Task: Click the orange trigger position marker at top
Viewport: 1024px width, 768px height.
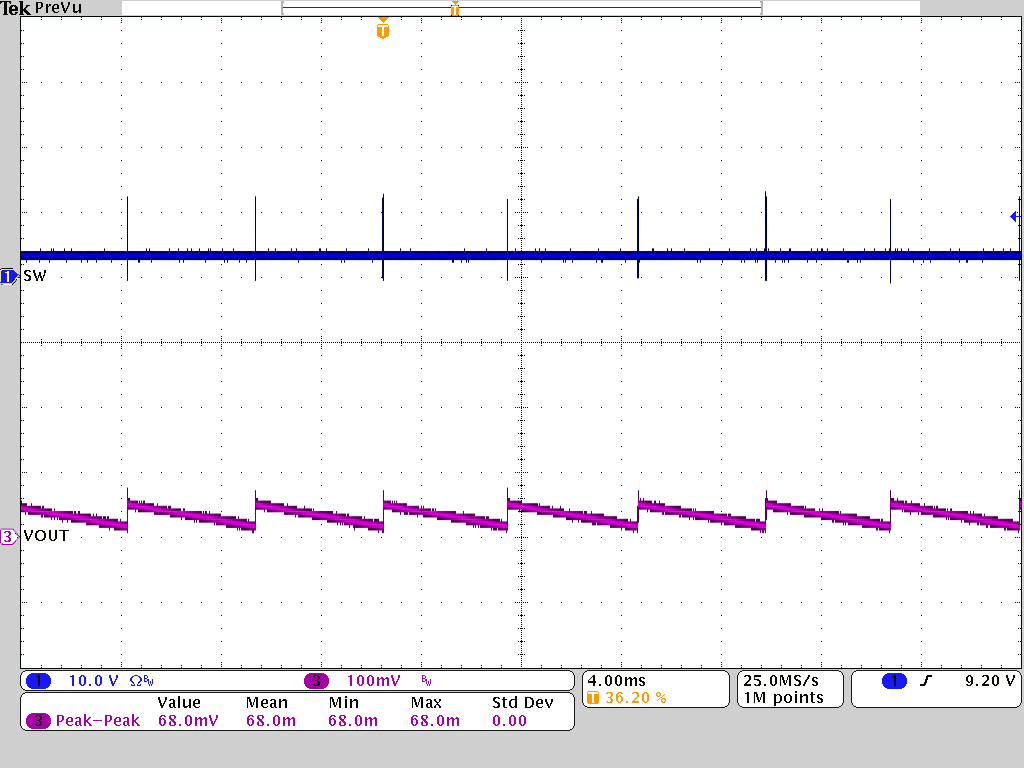Action: [383, 31]
